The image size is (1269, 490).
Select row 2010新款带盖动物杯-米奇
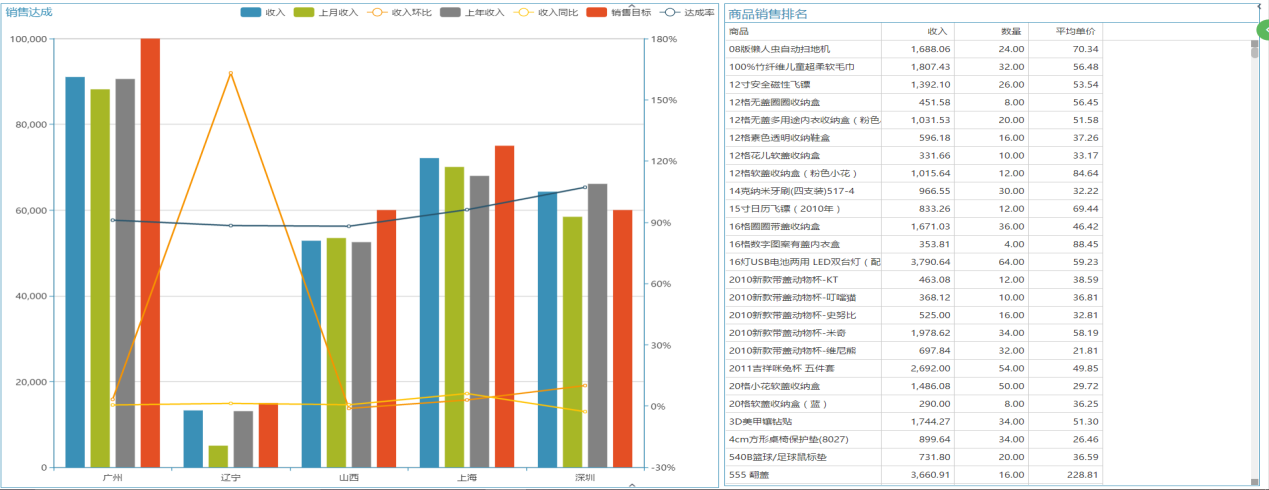pyautogui.click(x=914, y=333)
